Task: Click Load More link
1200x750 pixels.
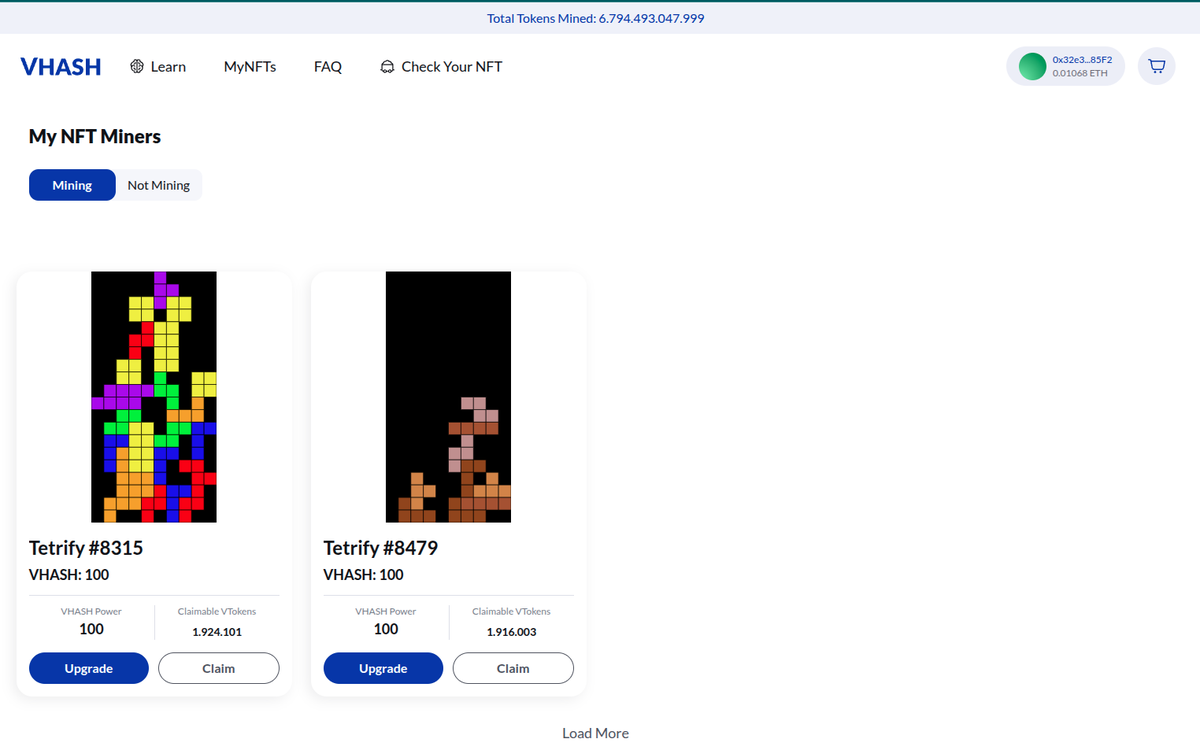Action: click(596, 733)
